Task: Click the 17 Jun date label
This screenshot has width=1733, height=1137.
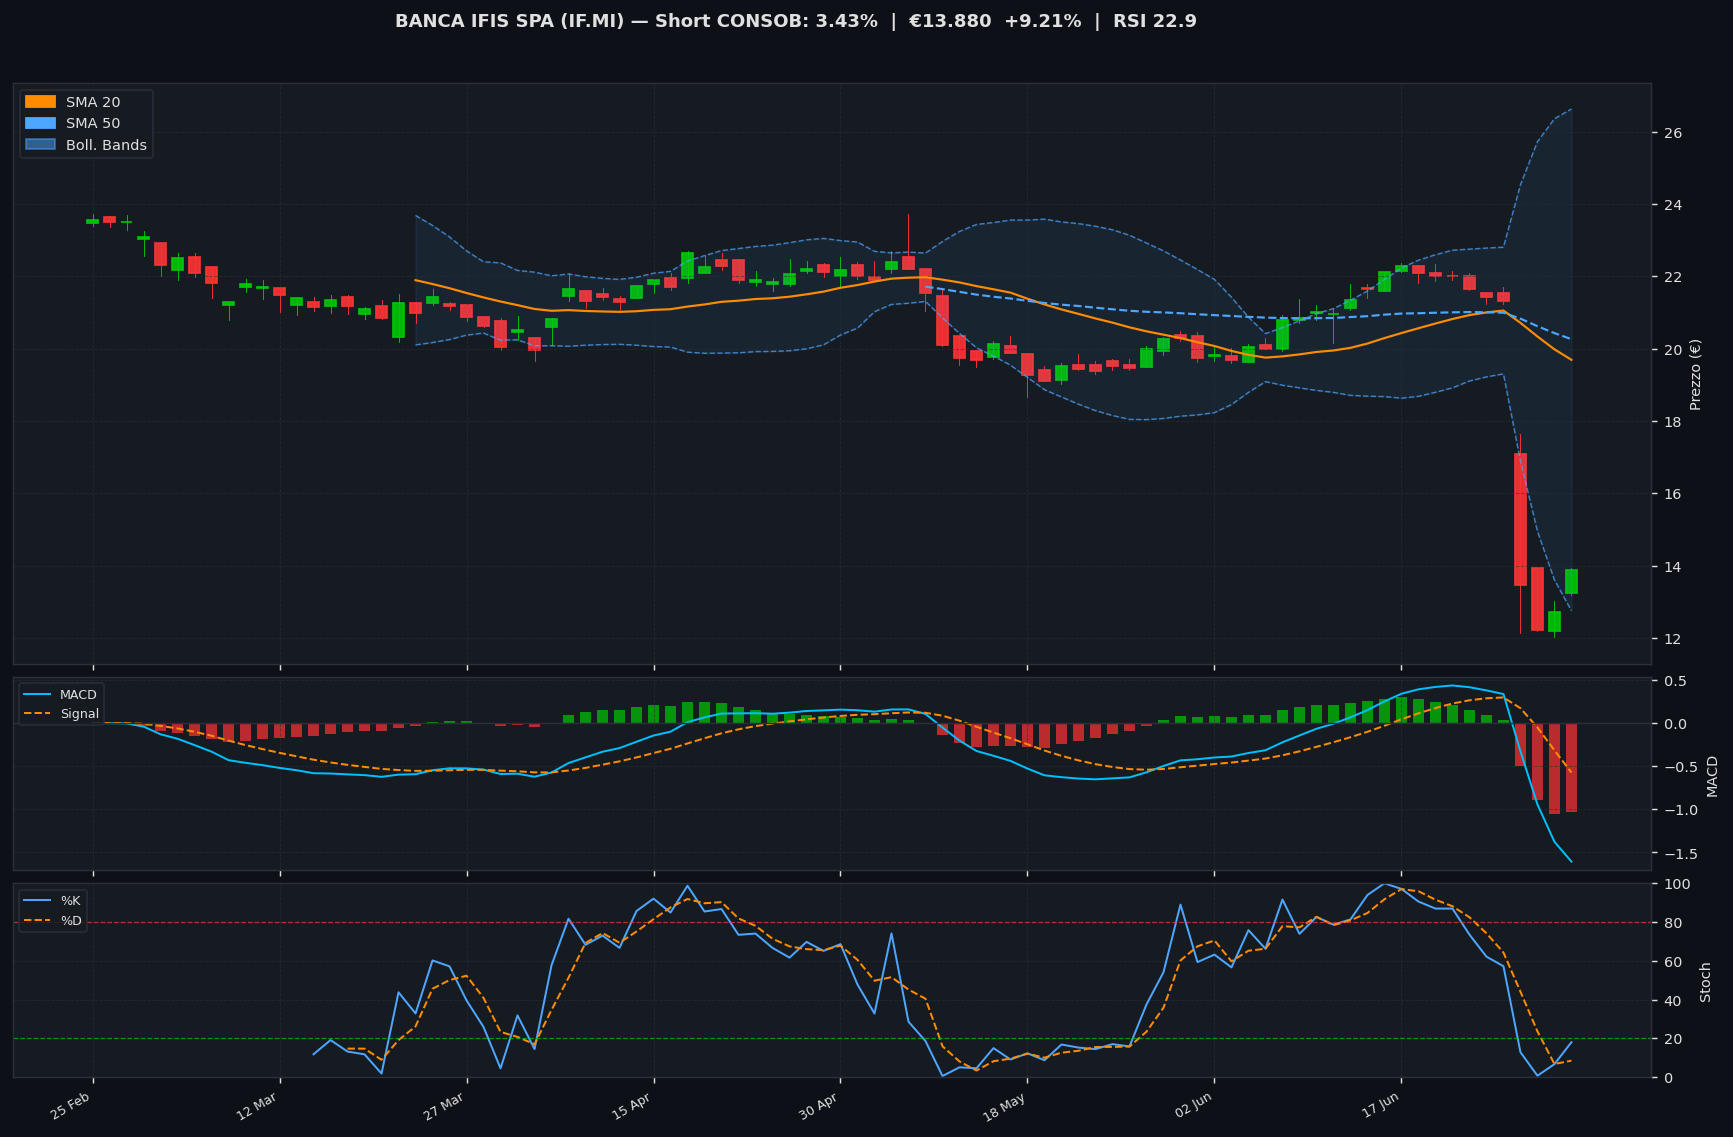Action: (x=1379, y=1105)
